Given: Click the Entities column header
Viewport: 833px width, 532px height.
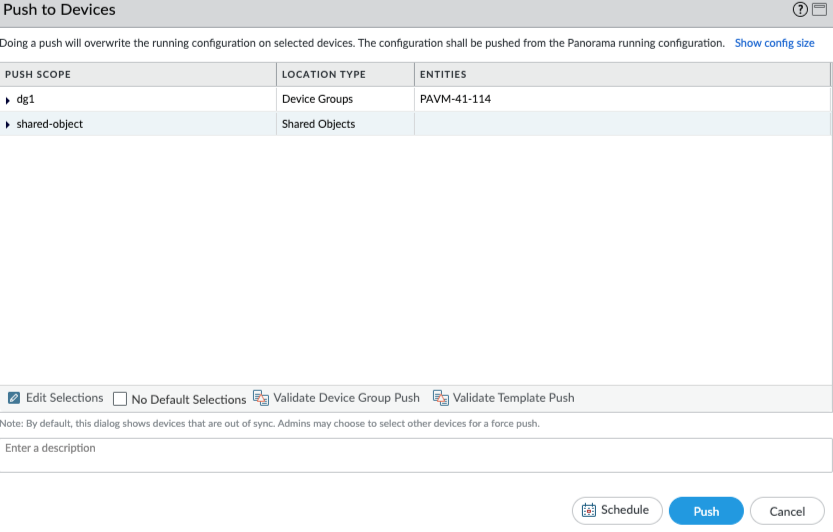Looking at the screenshot, I should [x=443, y=75].
